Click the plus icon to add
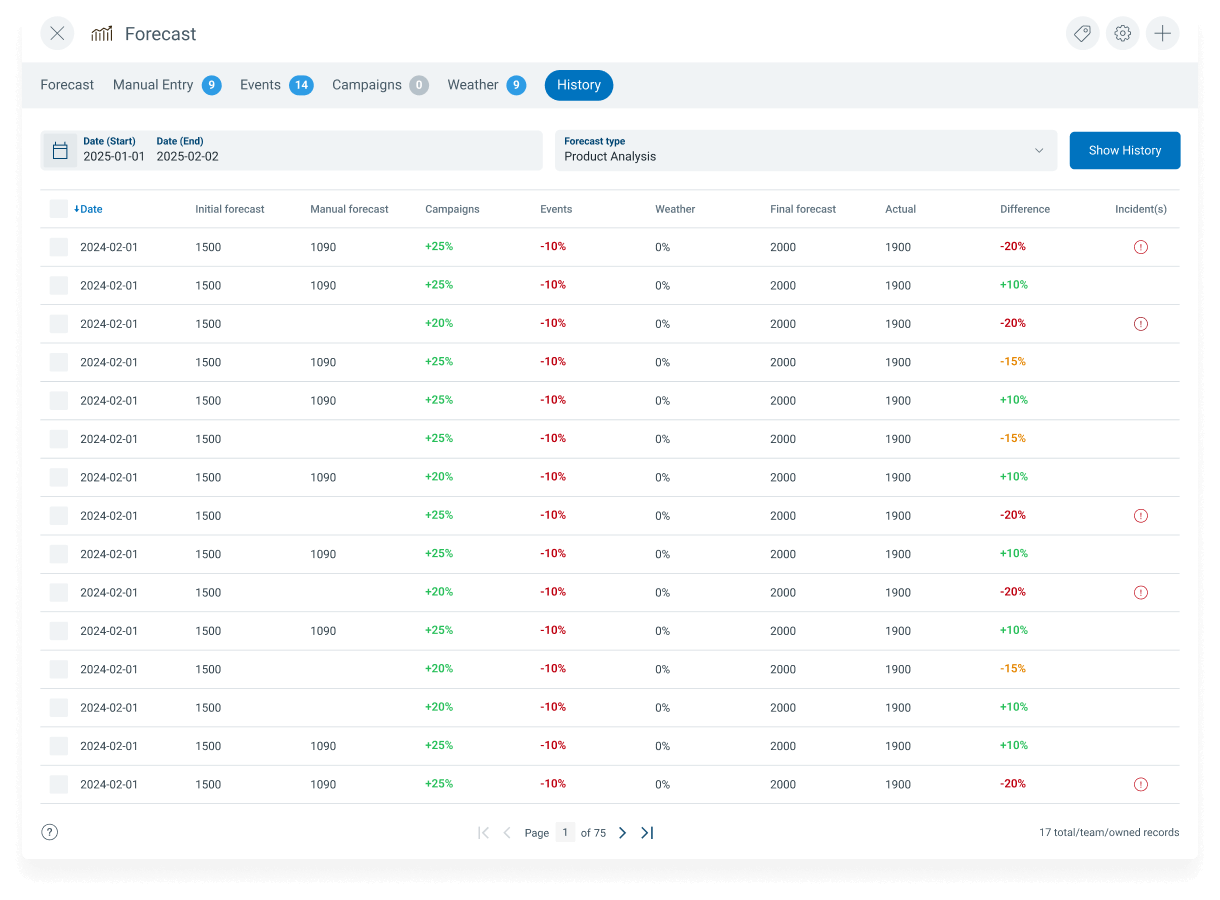The image size is (1220, 900). [x=1162, y=33]
